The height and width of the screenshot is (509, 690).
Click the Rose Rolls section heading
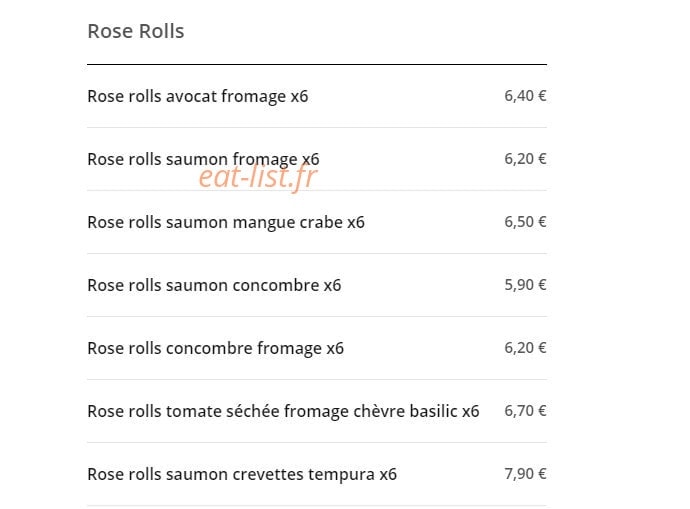(x=136, y=31)
